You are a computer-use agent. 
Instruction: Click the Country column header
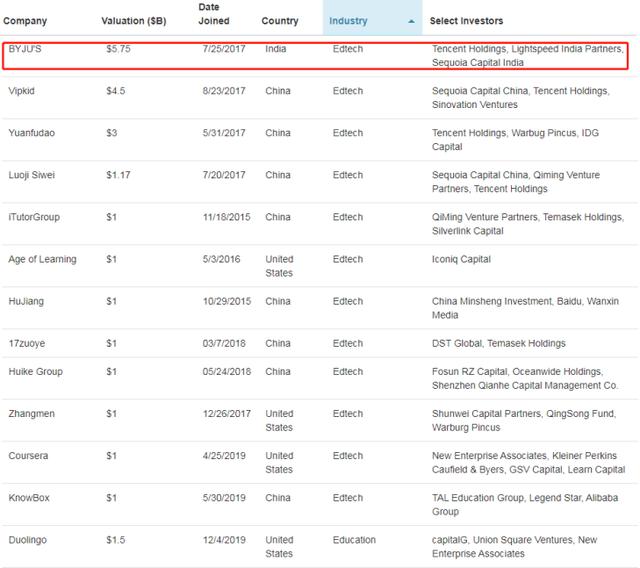280,21
